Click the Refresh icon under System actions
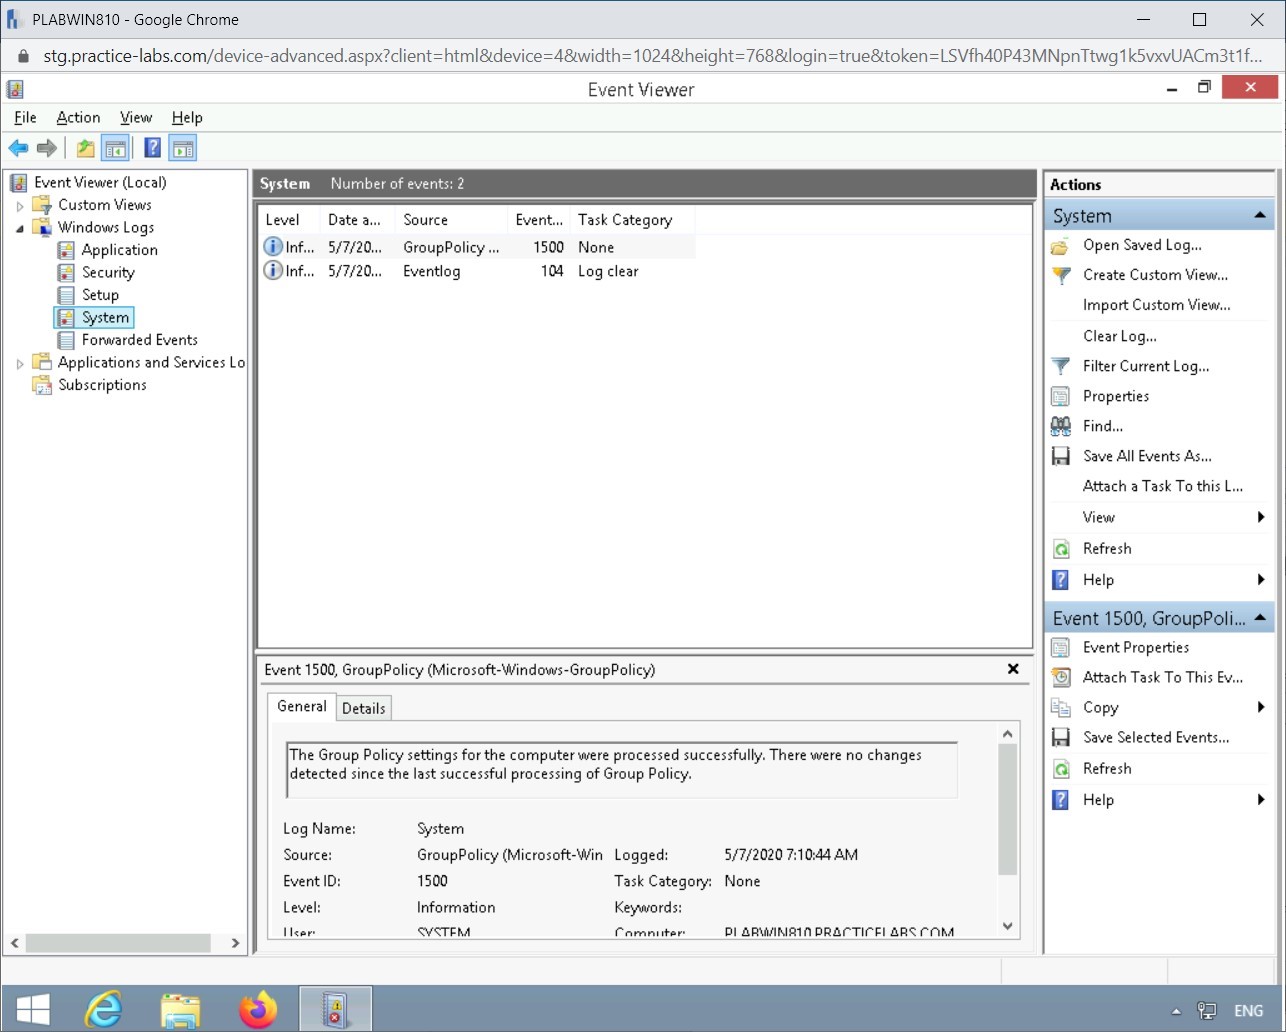This screenshot has height=1032, width=1286. 1060,548
